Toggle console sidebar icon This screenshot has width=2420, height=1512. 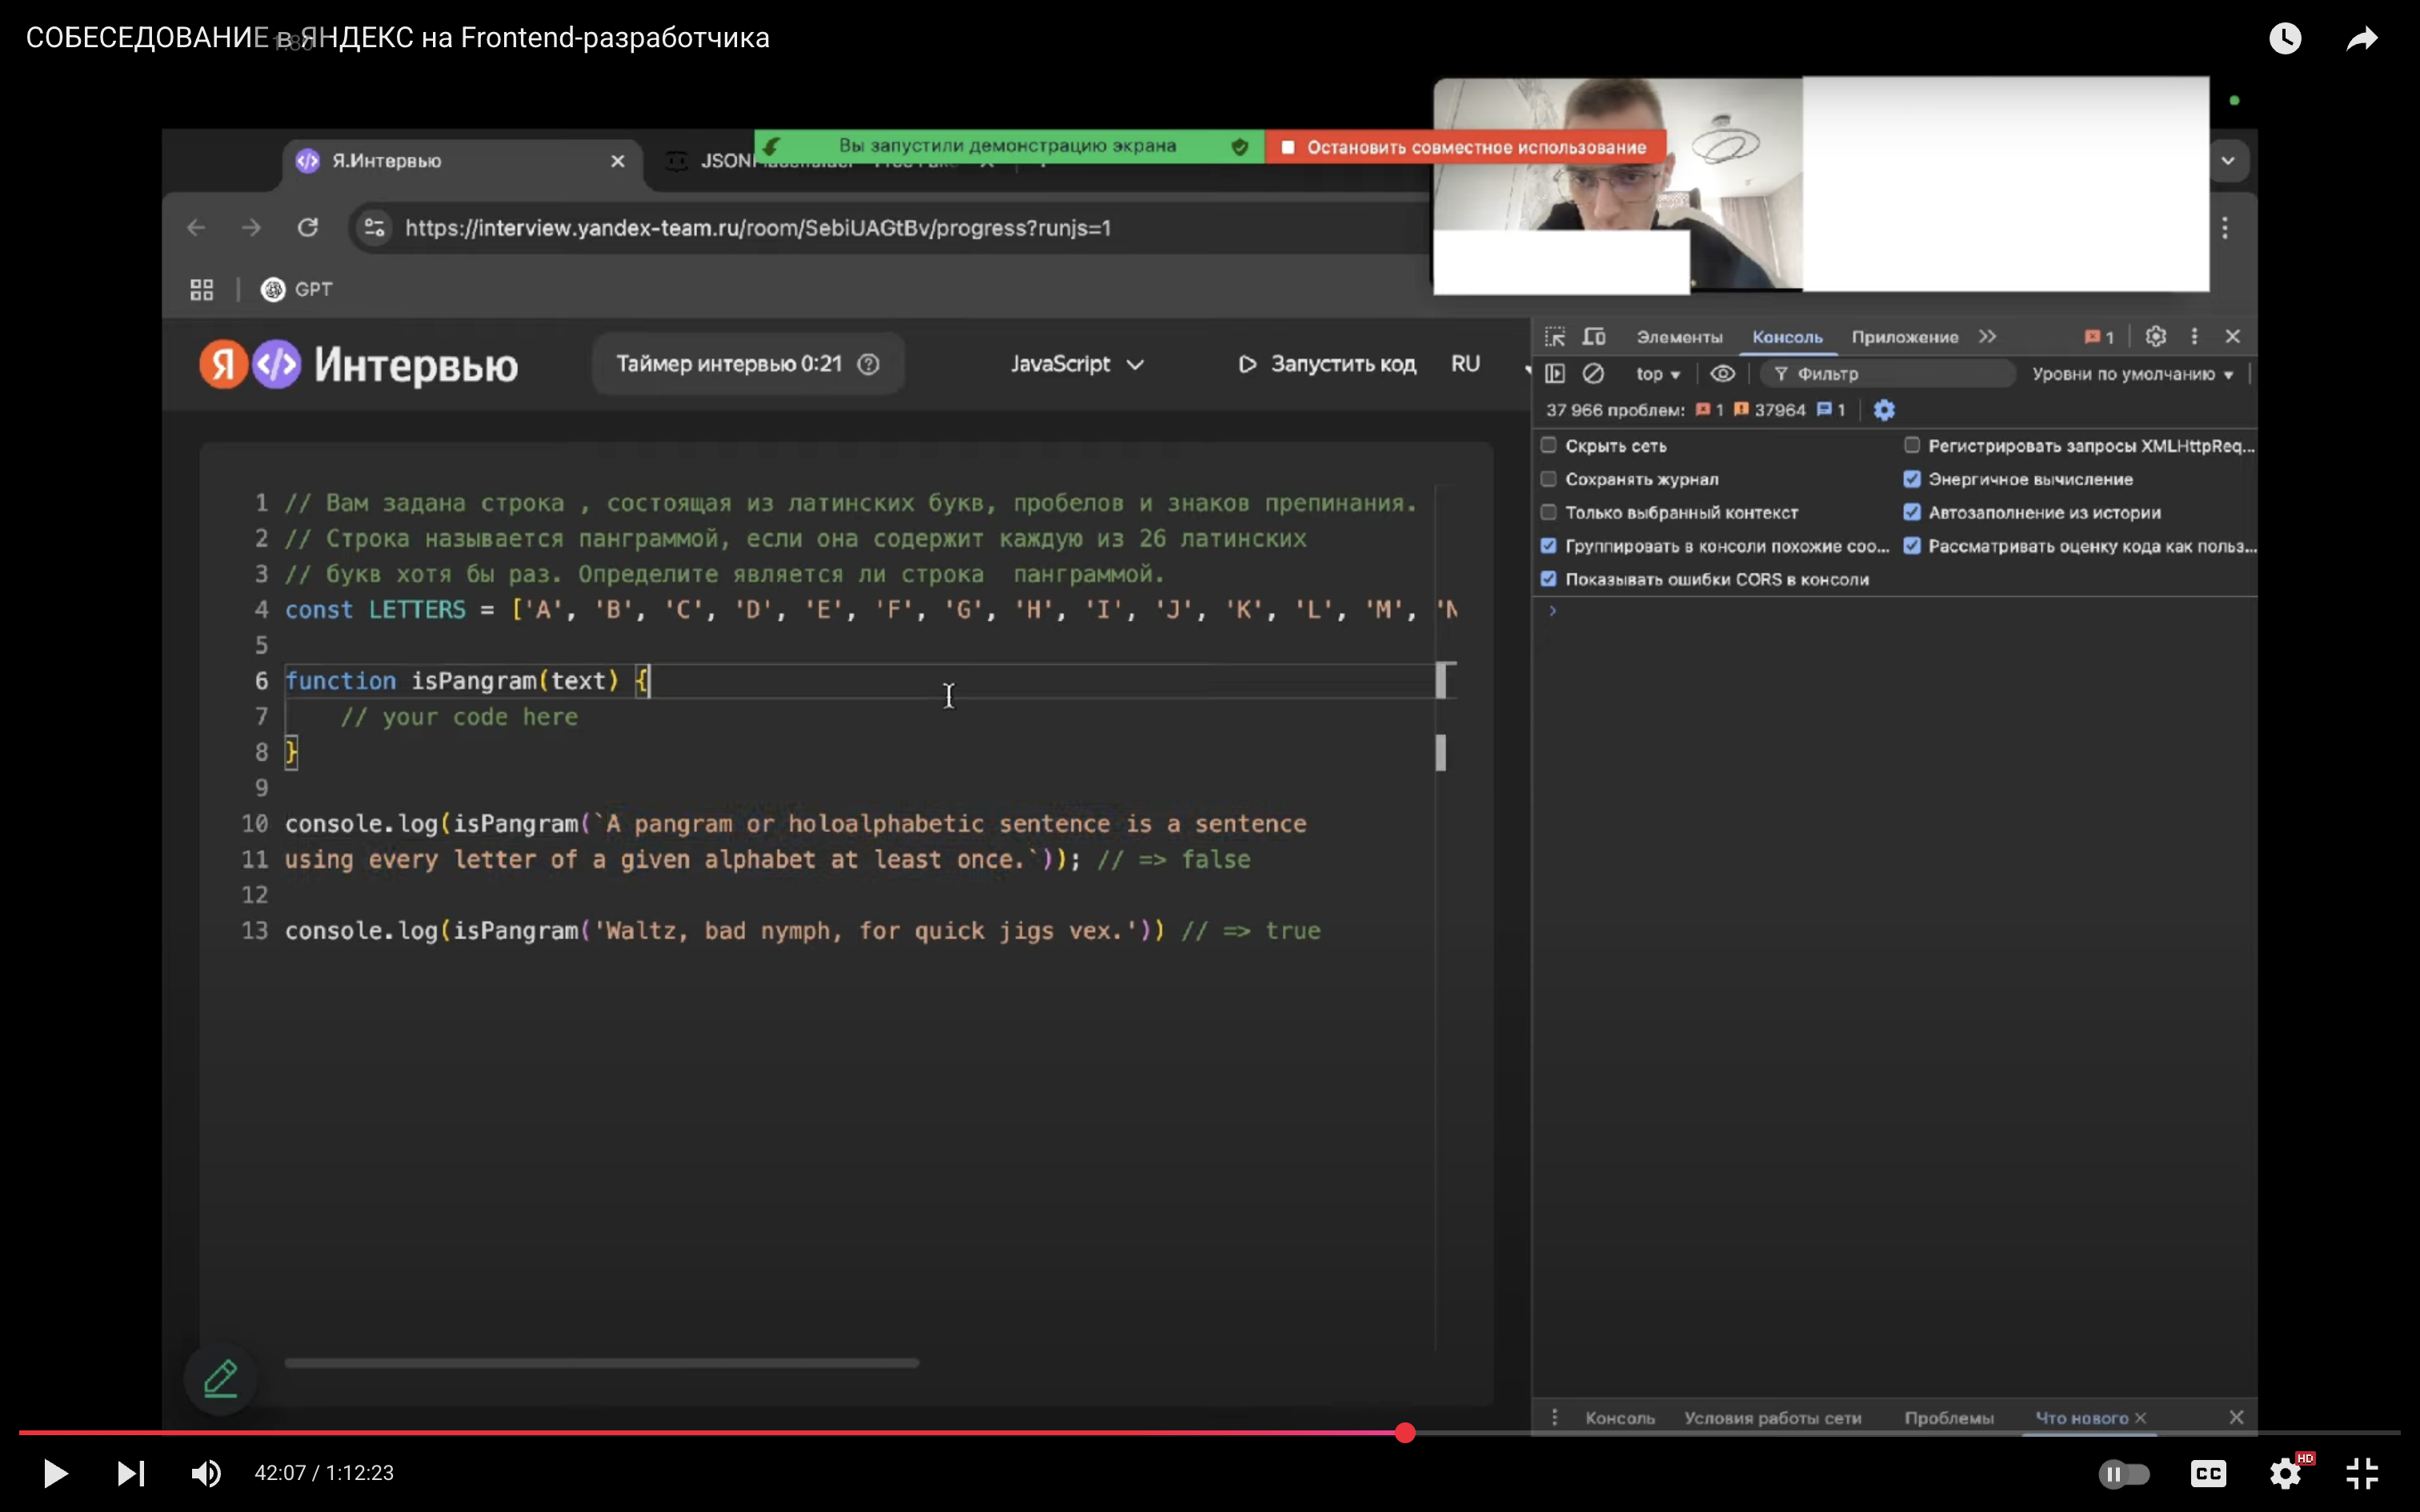click(1555, 374)
